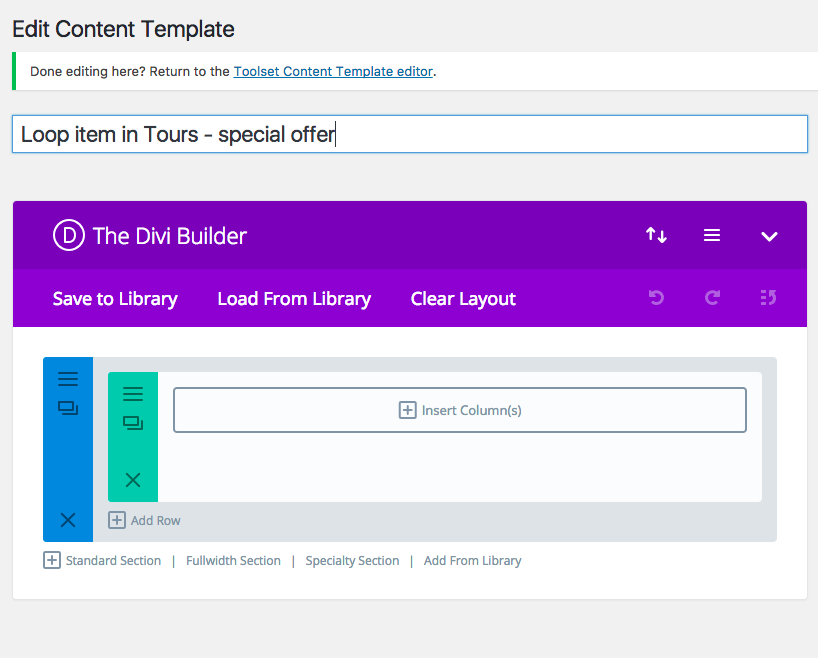Add a Fullwidth Section

pos(233,560)
